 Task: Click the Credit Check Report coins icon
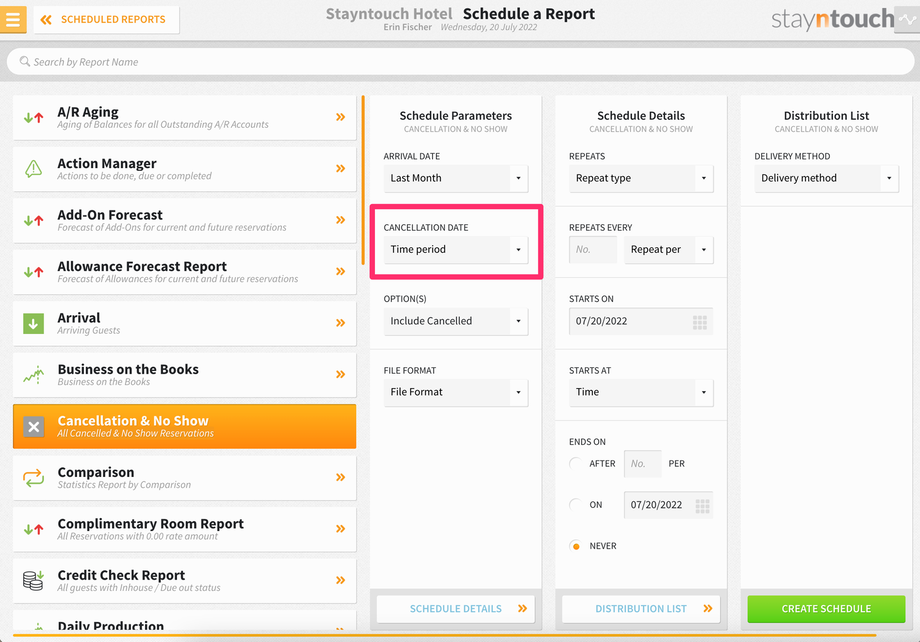pos(33,580)
